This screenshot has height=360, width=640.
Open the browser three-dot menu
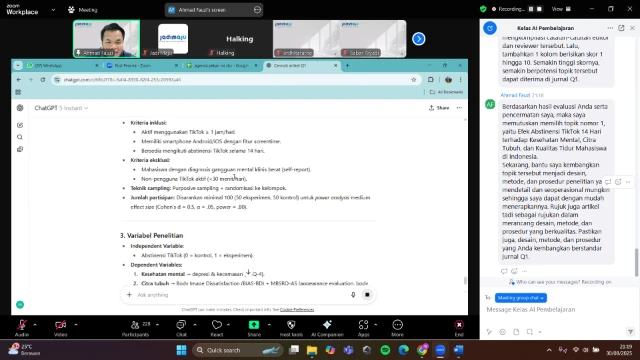[x=460, y=80]
